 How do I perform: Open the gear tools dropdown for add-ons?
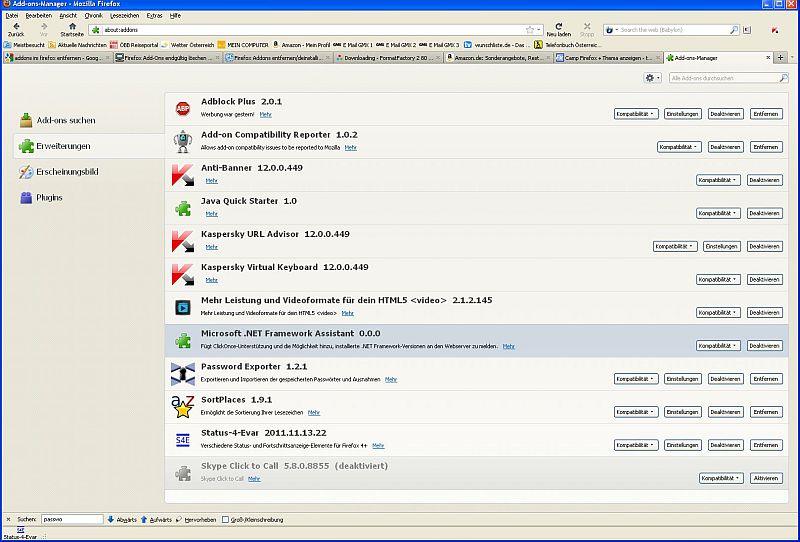pyautogui.click(x=652, y=78)
